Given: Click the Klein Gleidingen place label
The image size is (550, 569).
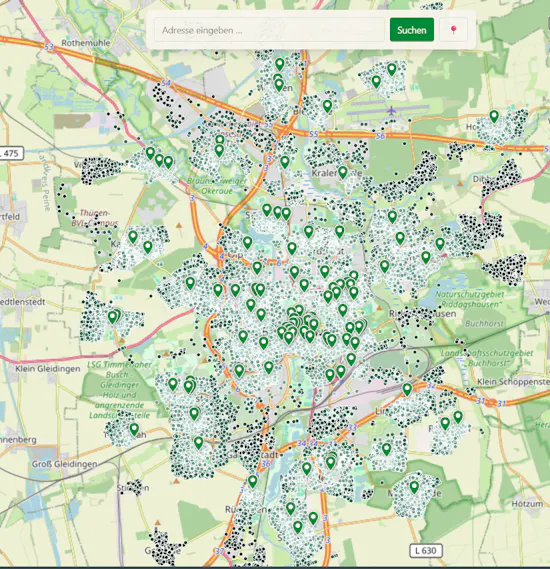Looking at the screenshot, I should (48, 369).
